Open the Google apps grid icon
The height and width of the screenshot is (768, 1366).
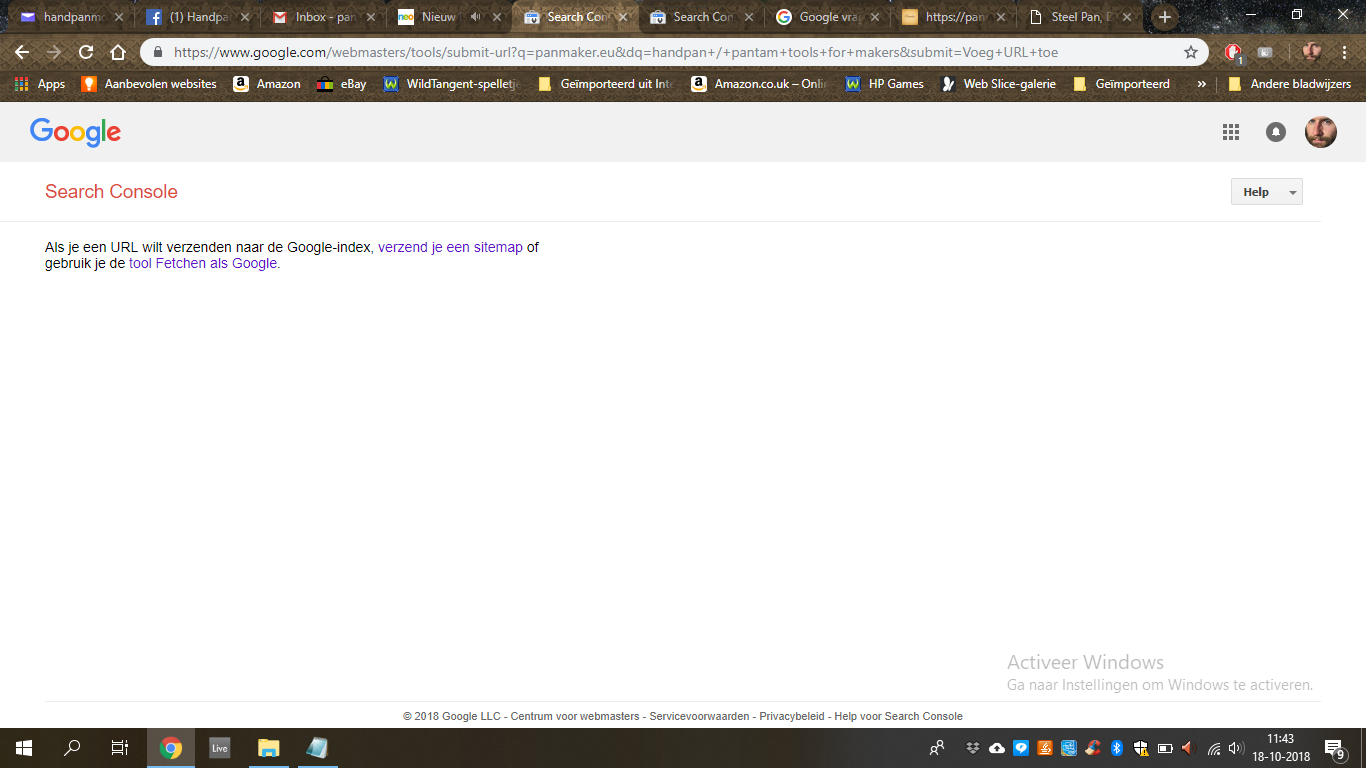click(x=1231, y=132)
